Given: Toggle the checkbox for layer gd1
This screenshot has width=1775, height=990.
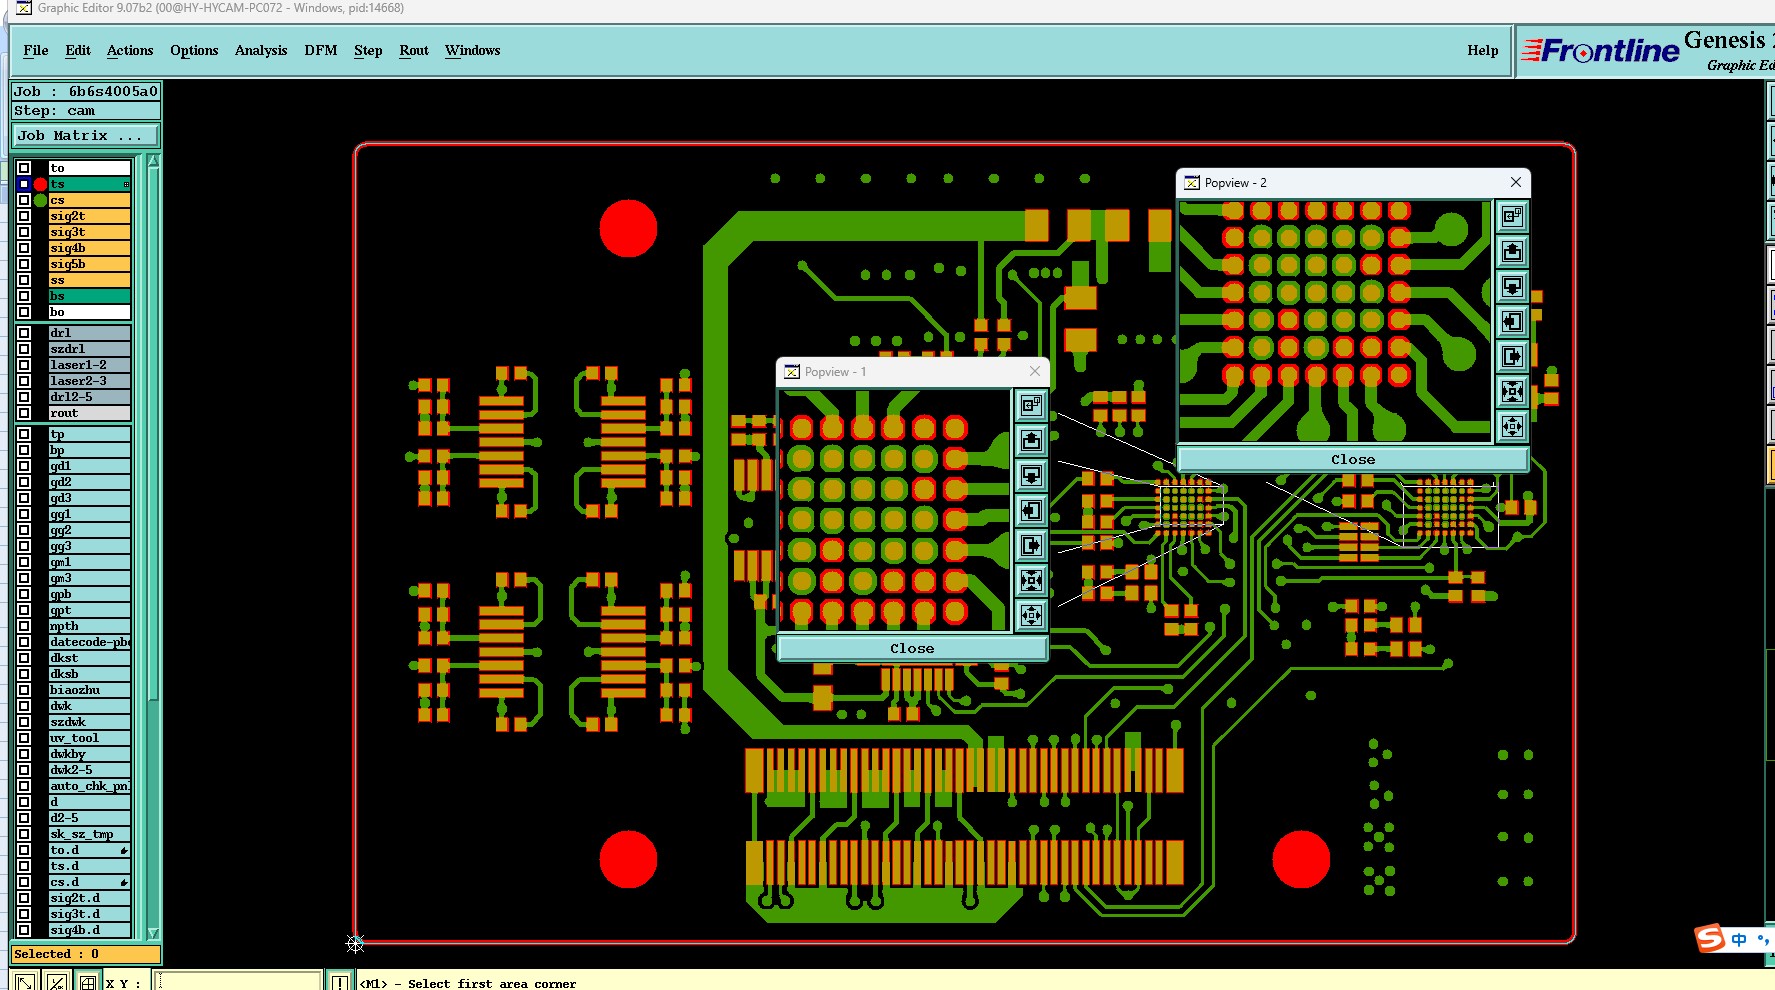Looking at the screenshot, I should tap(24, 466).
